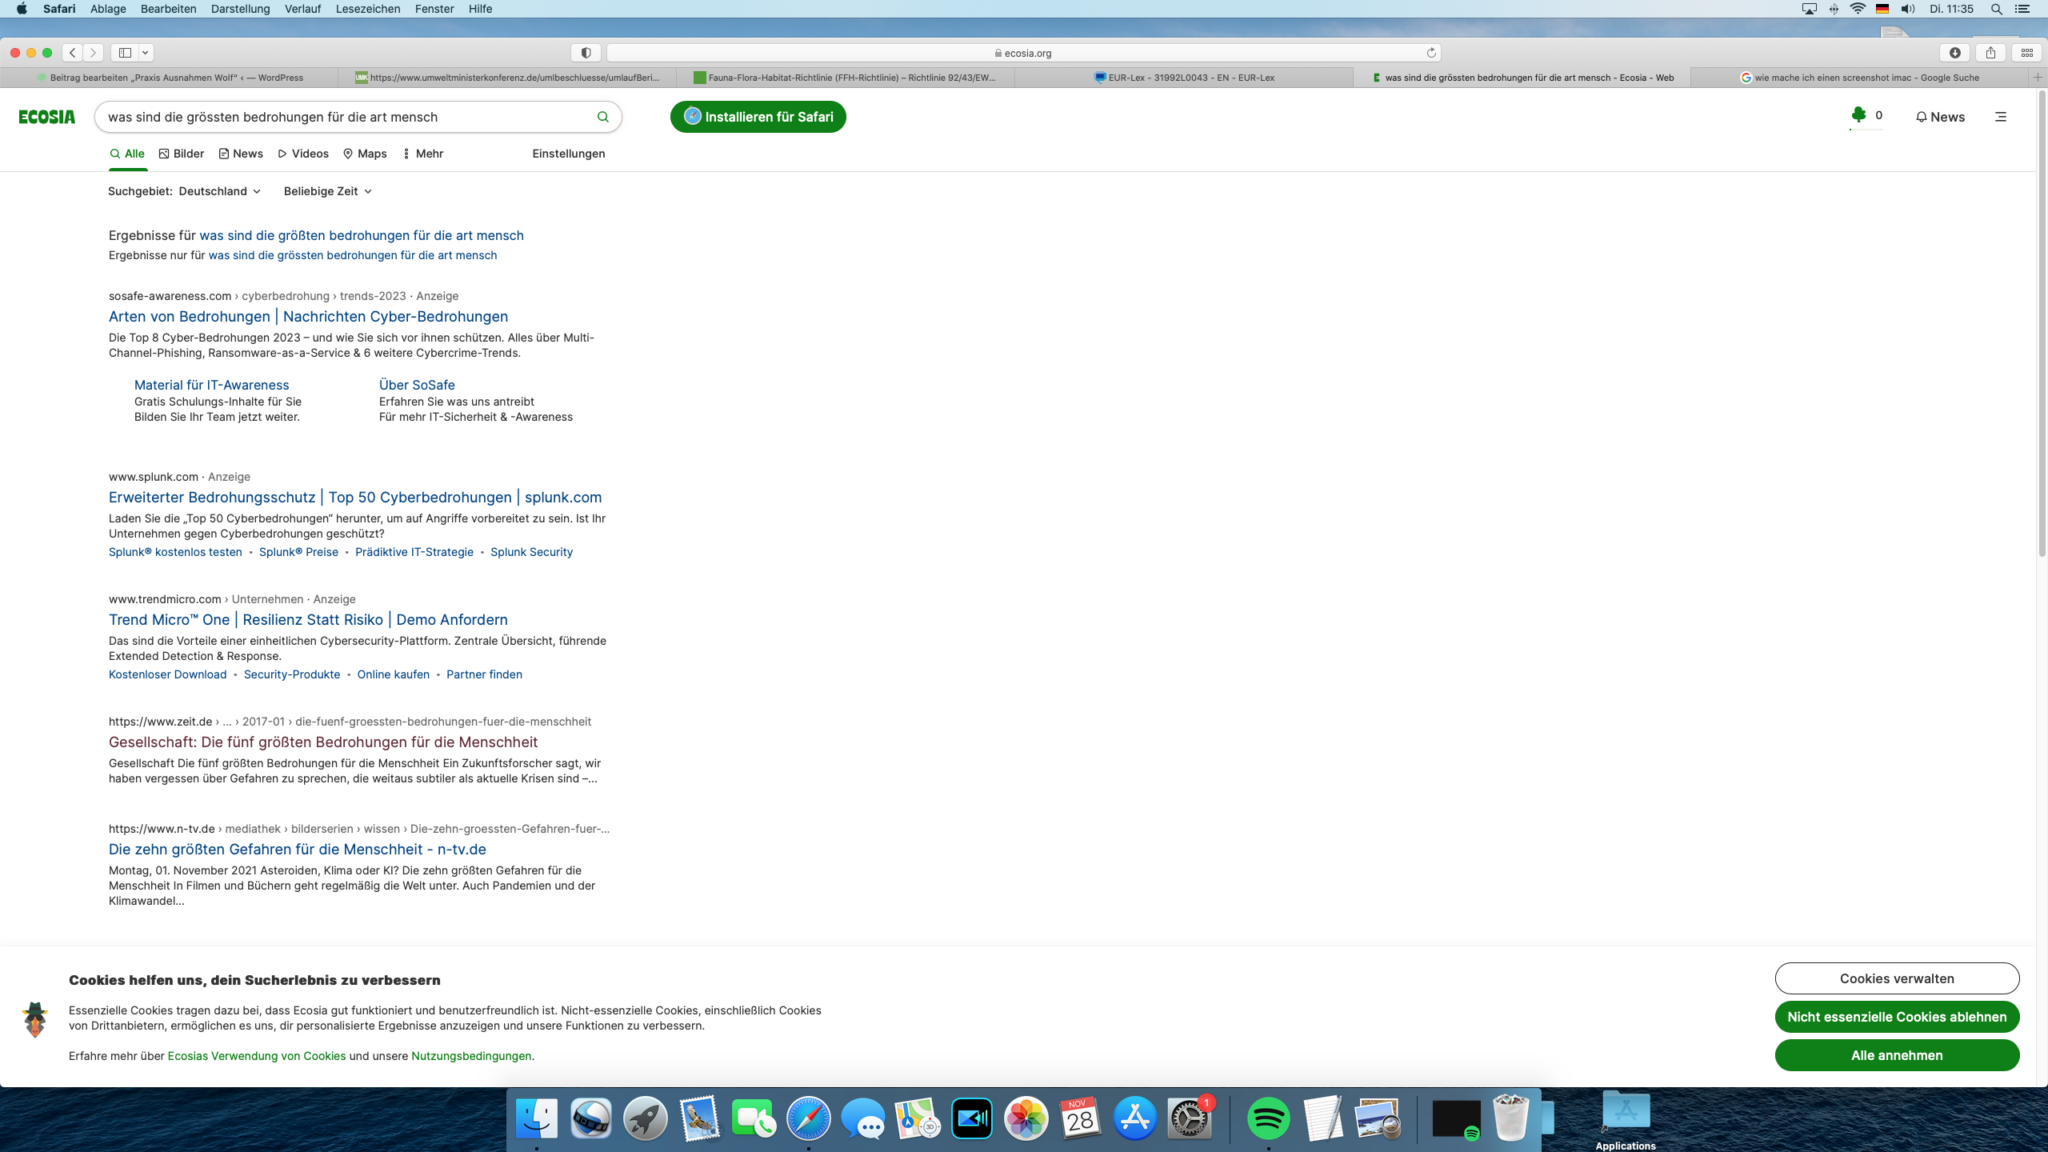Screen dimensions: 2048x1152
Task: Click the volume icon in the menu bar
Action: tap(1907, 9)
